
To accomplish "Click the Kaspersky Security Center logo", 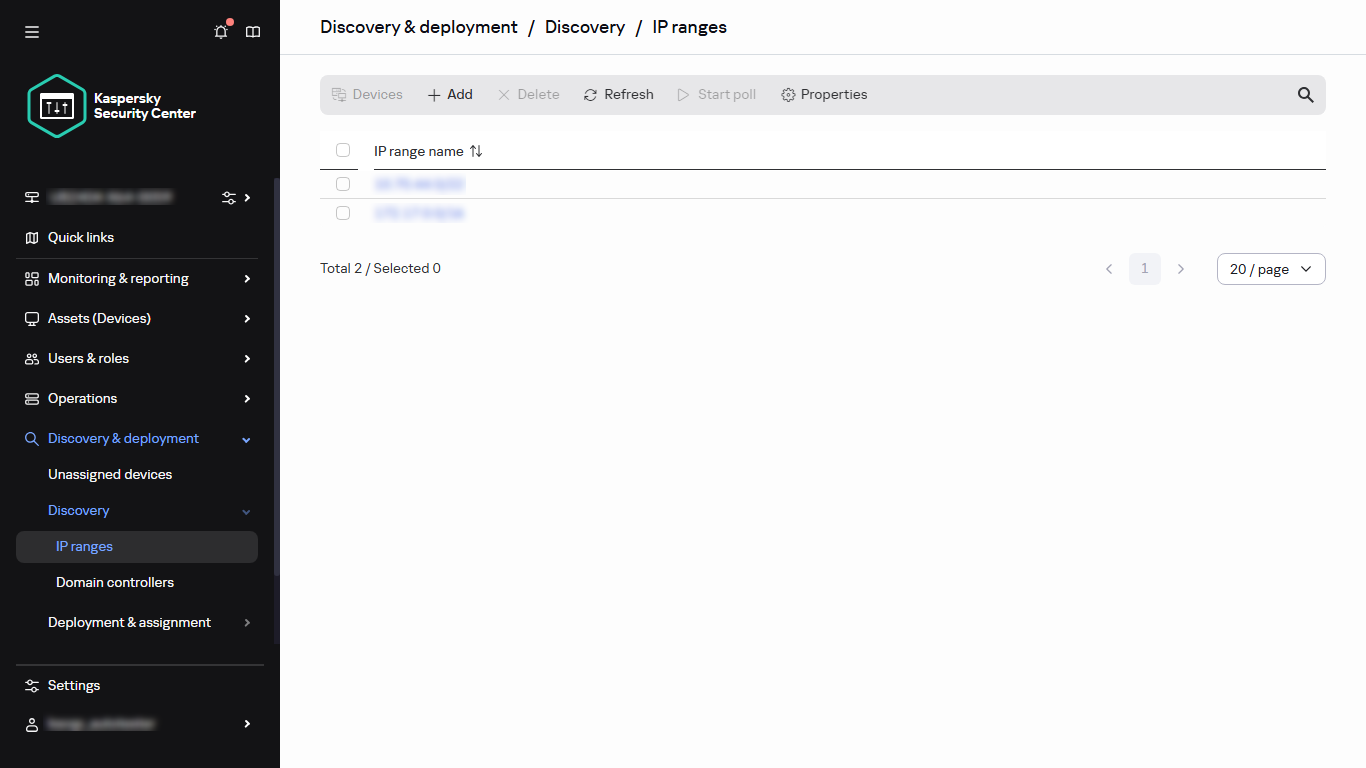I will pos(112,106).
